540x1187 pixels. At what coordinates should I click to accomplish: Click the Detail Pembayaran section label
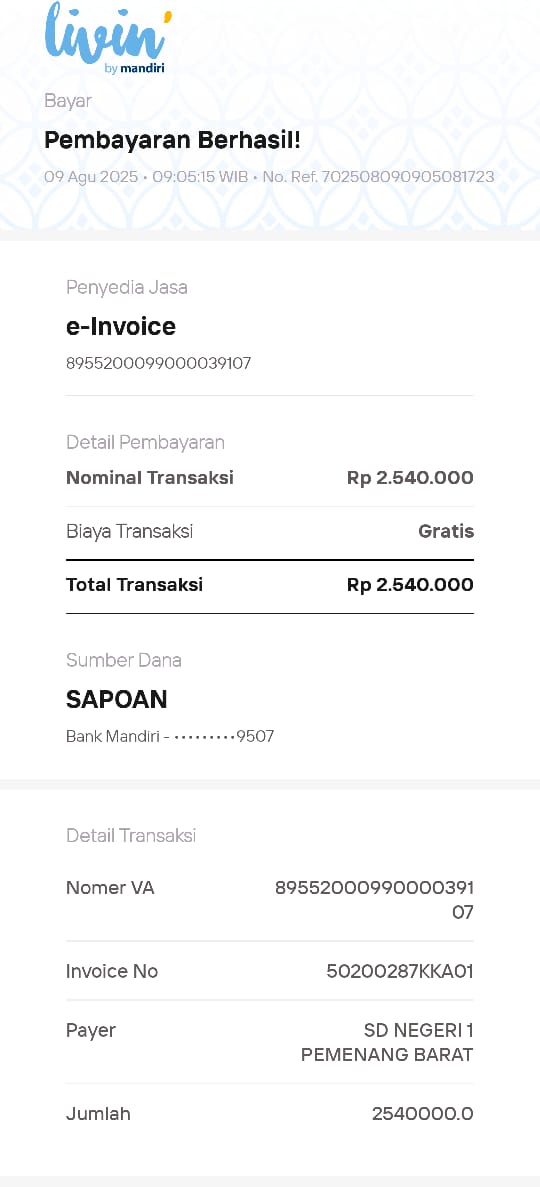[145, 442]
